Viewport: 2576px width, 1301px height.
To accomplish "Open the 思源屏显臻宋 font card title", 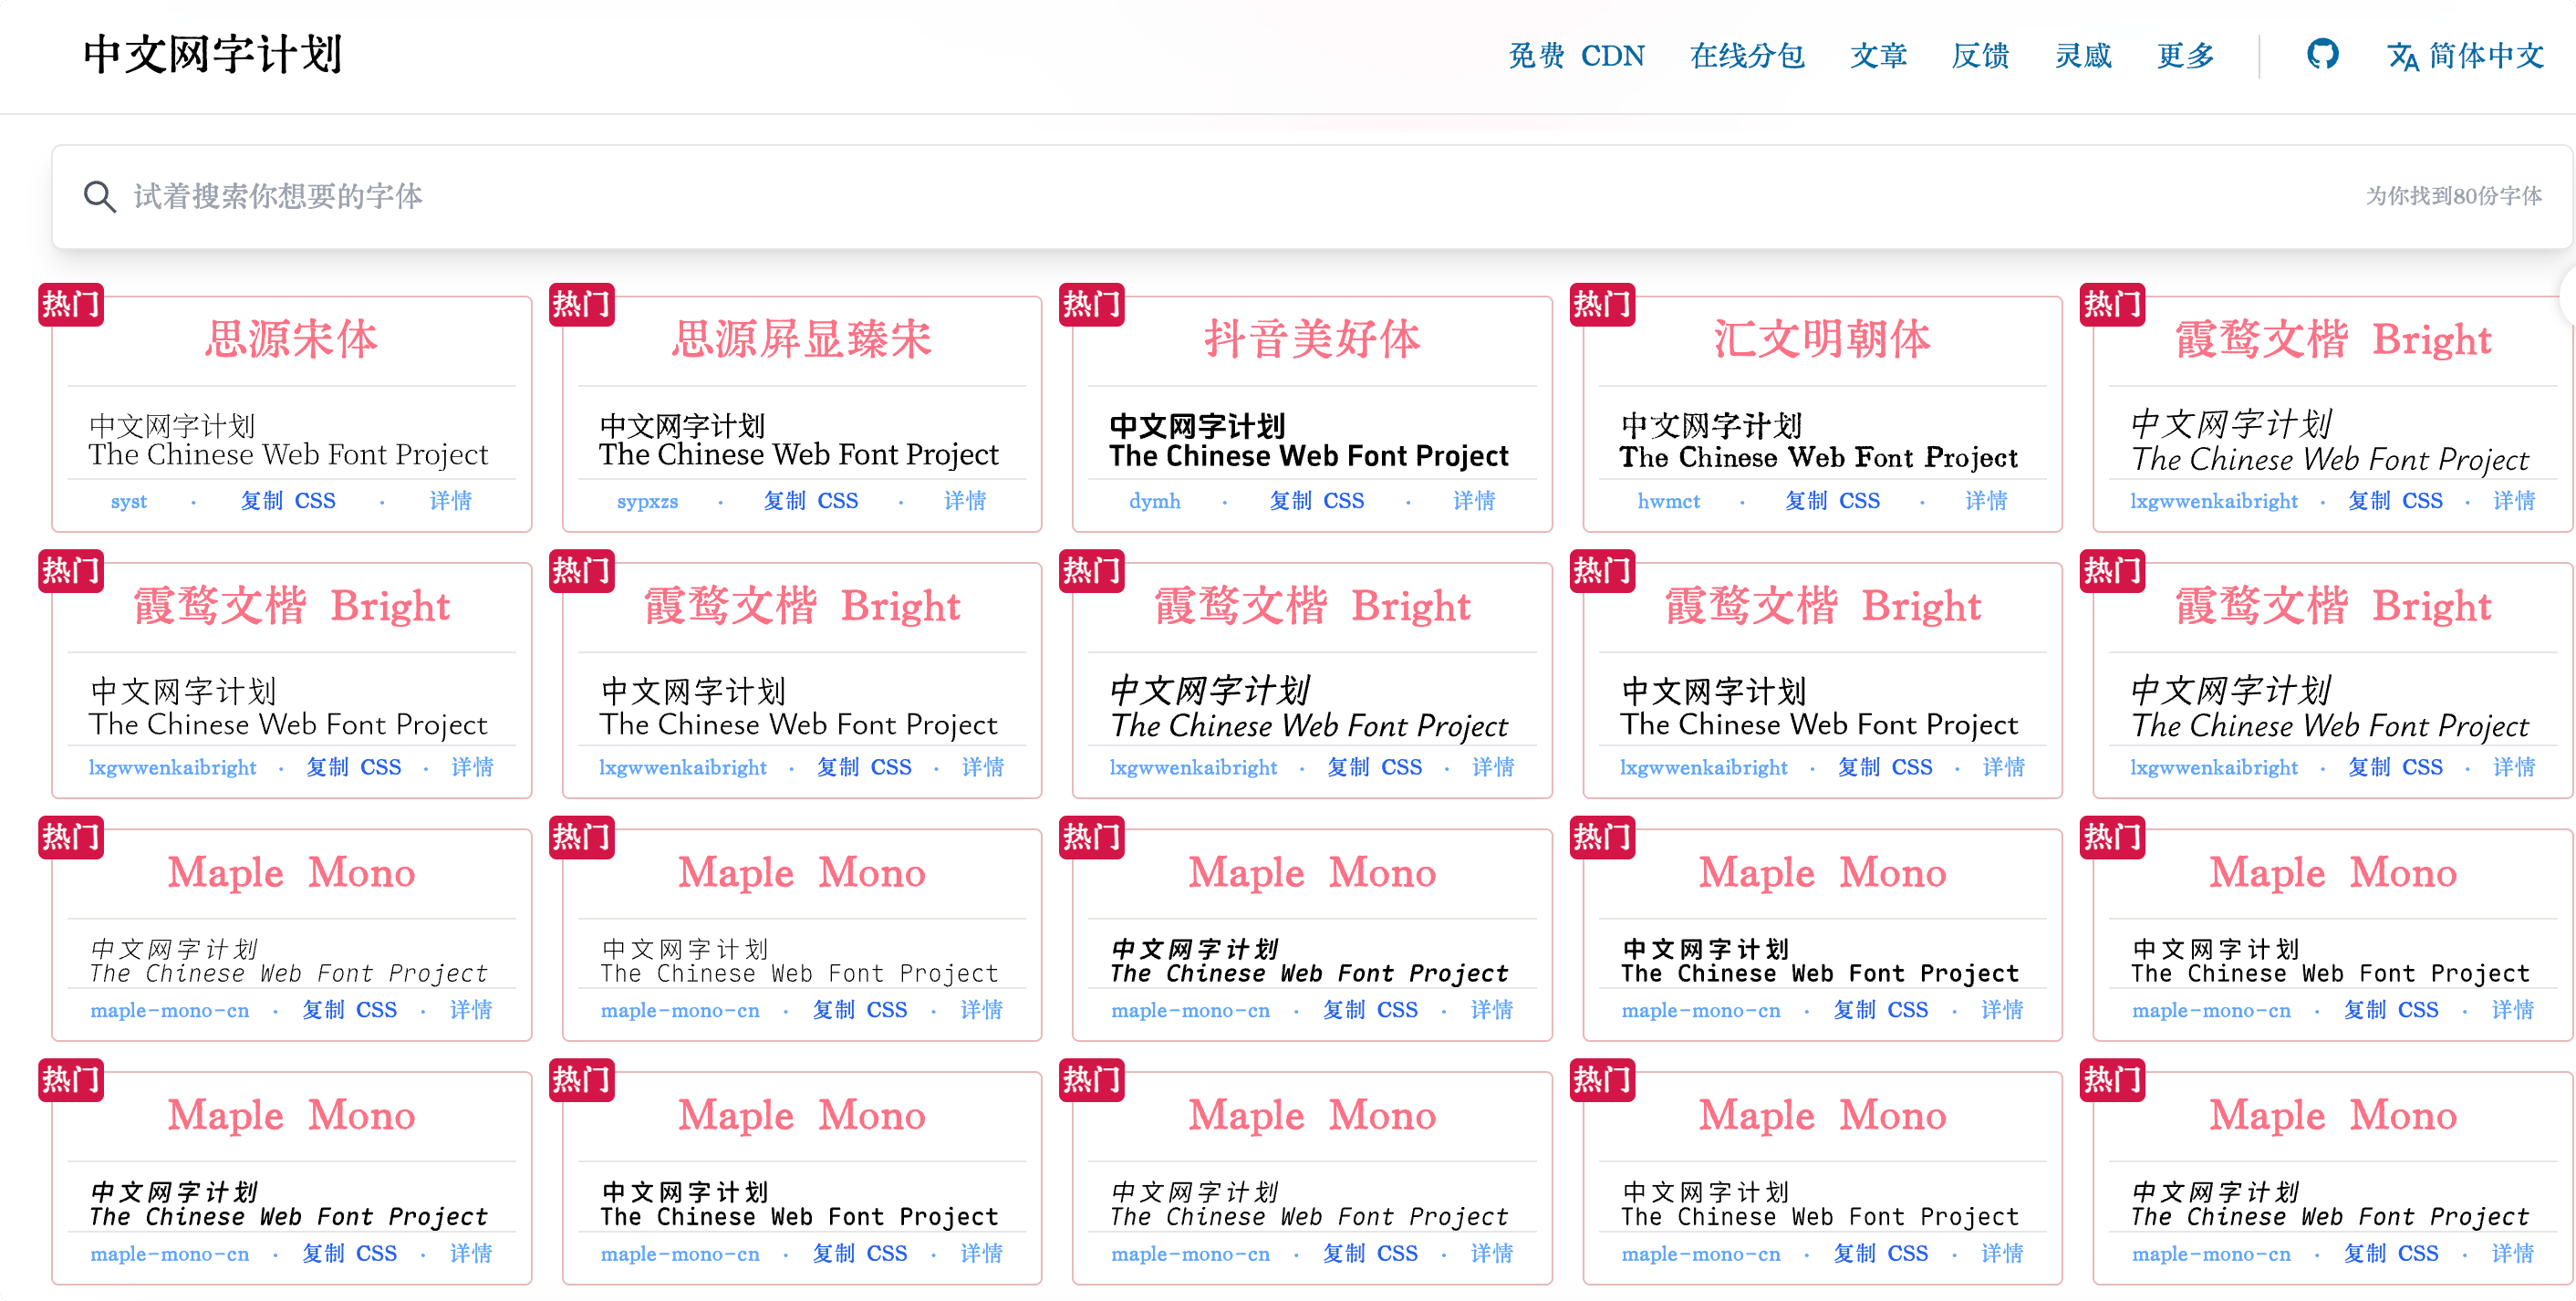I will click(x=801, y=340).
